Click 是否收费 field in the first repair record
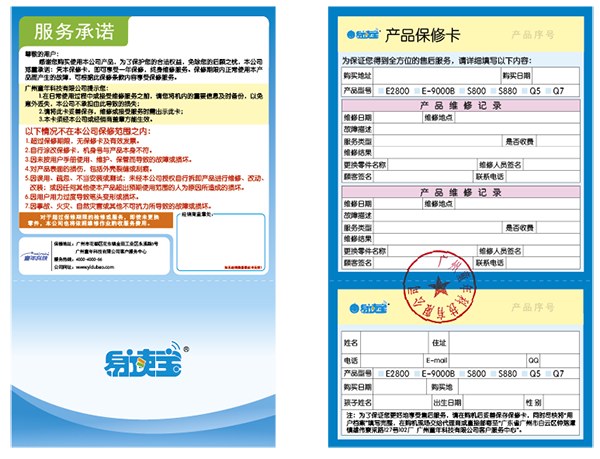This screenshot has width=600, height=459. click(x=558, y=141)
